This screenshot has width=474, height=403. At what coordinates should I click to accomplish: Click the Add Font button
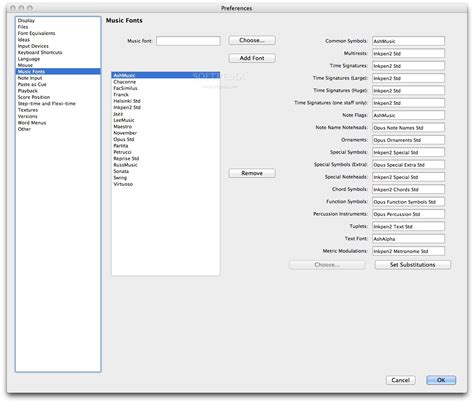pyautogui.click(x=252, y=58)
